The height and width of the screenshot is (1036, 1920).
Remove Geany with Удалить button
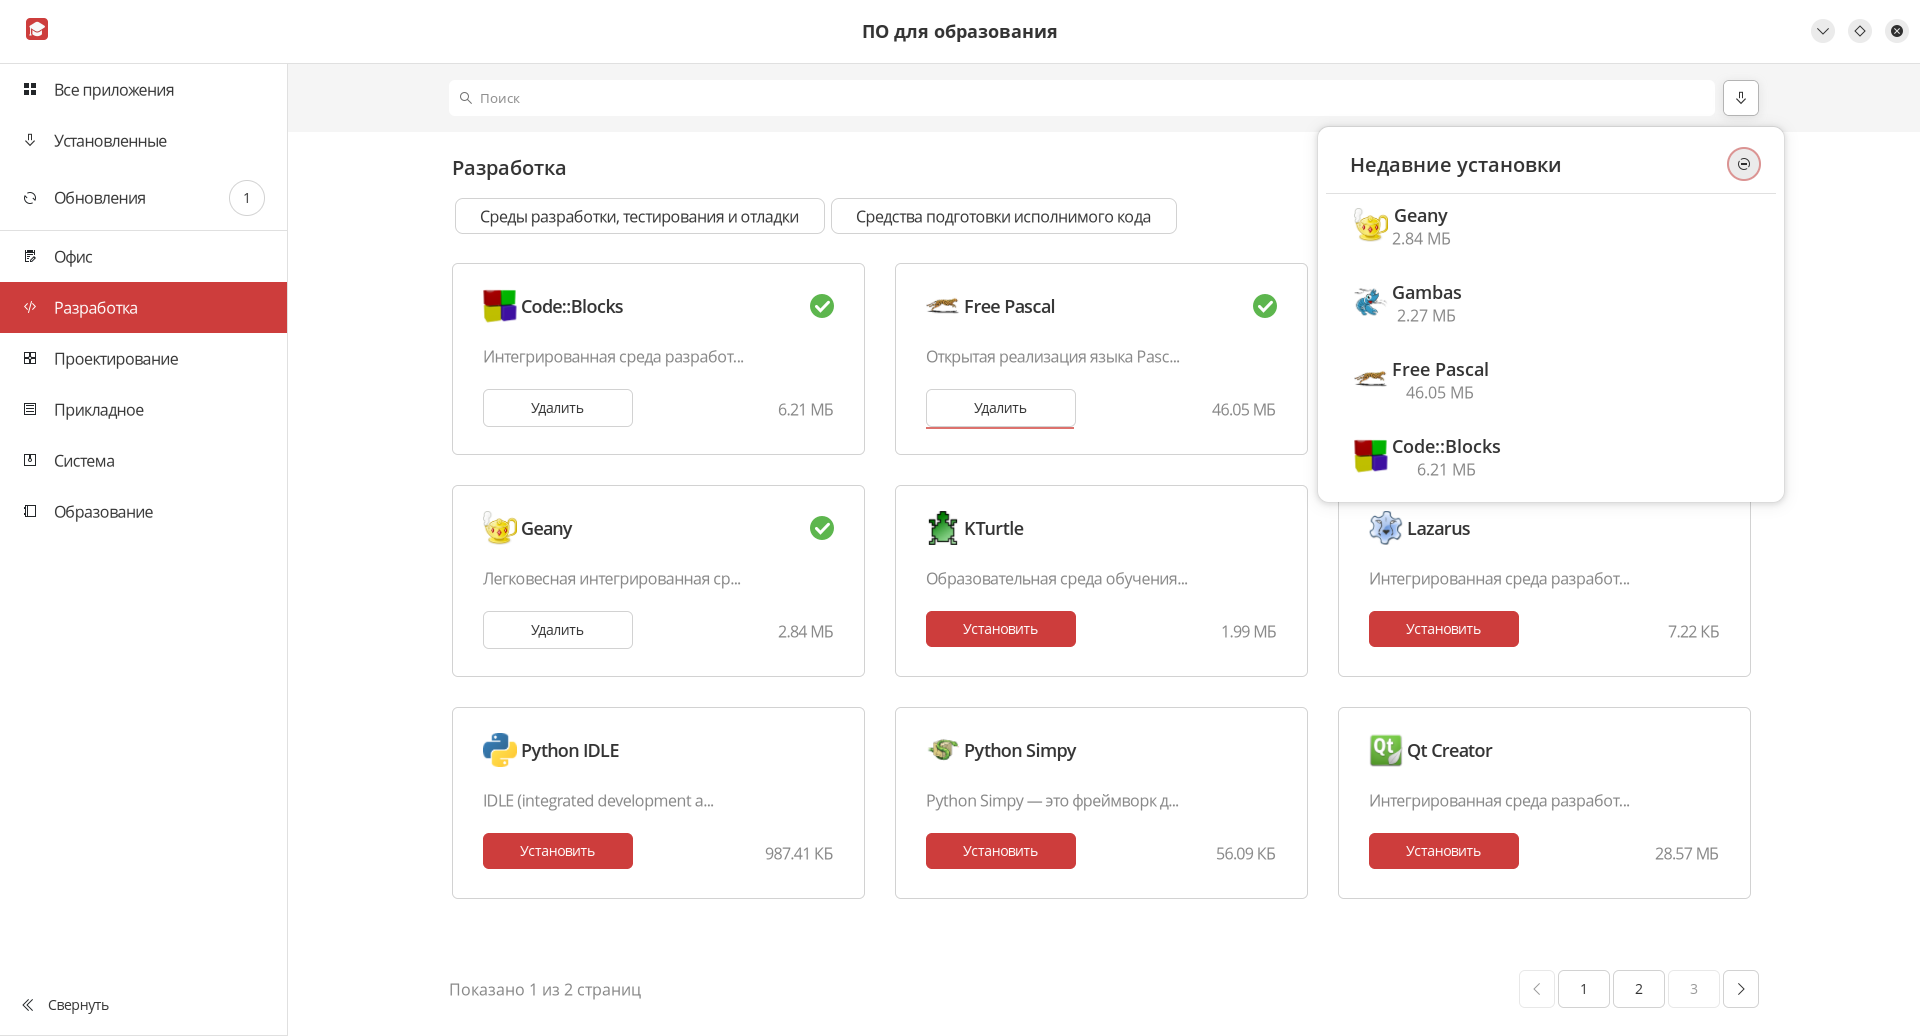(557, 630)
